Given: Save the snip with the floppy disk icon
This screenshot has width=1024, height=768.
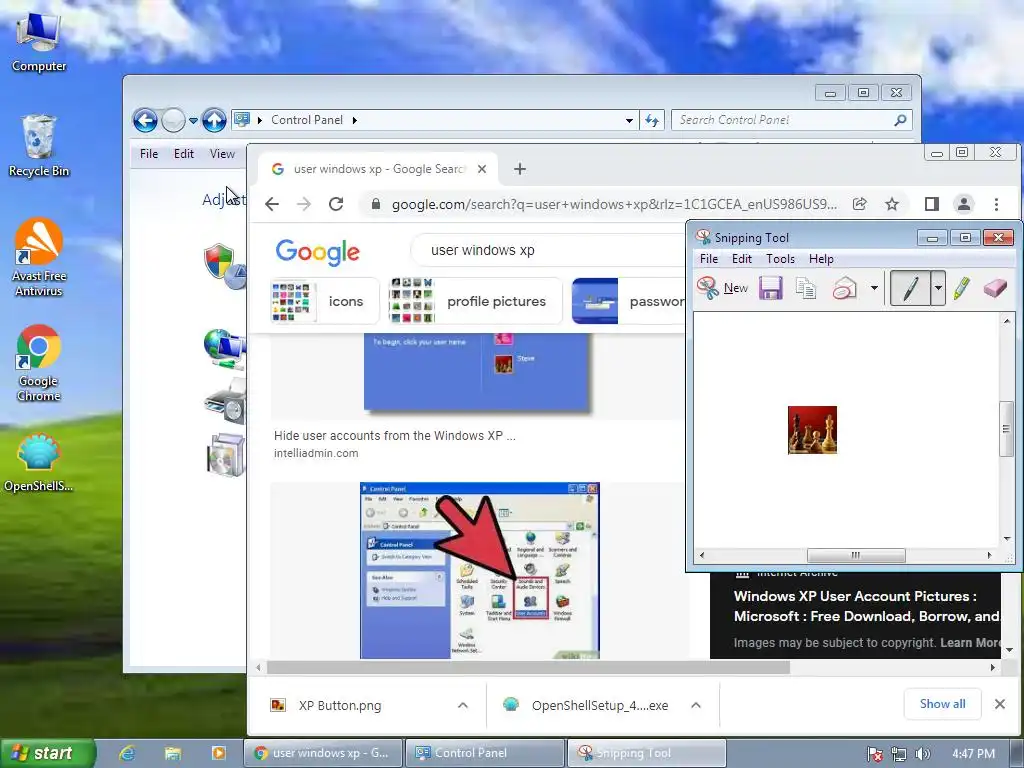Looking at the screenshot, I should click(771, 288).
